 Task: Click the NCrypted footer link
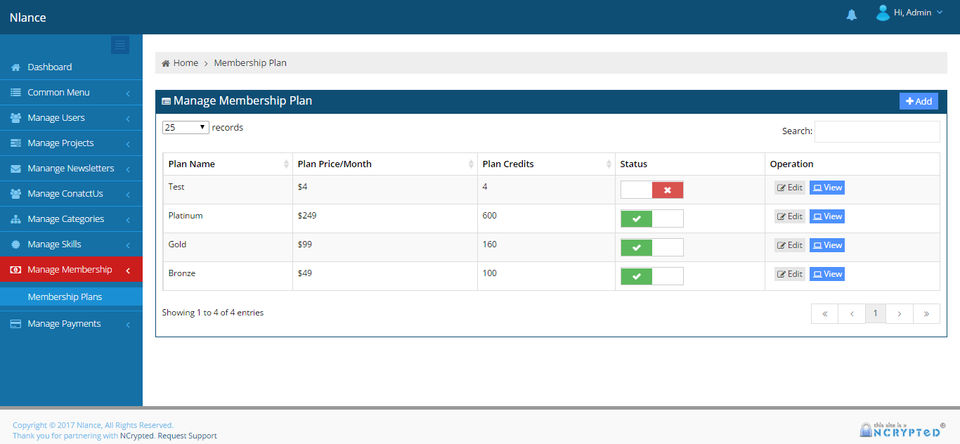click(x=138, y=436)
